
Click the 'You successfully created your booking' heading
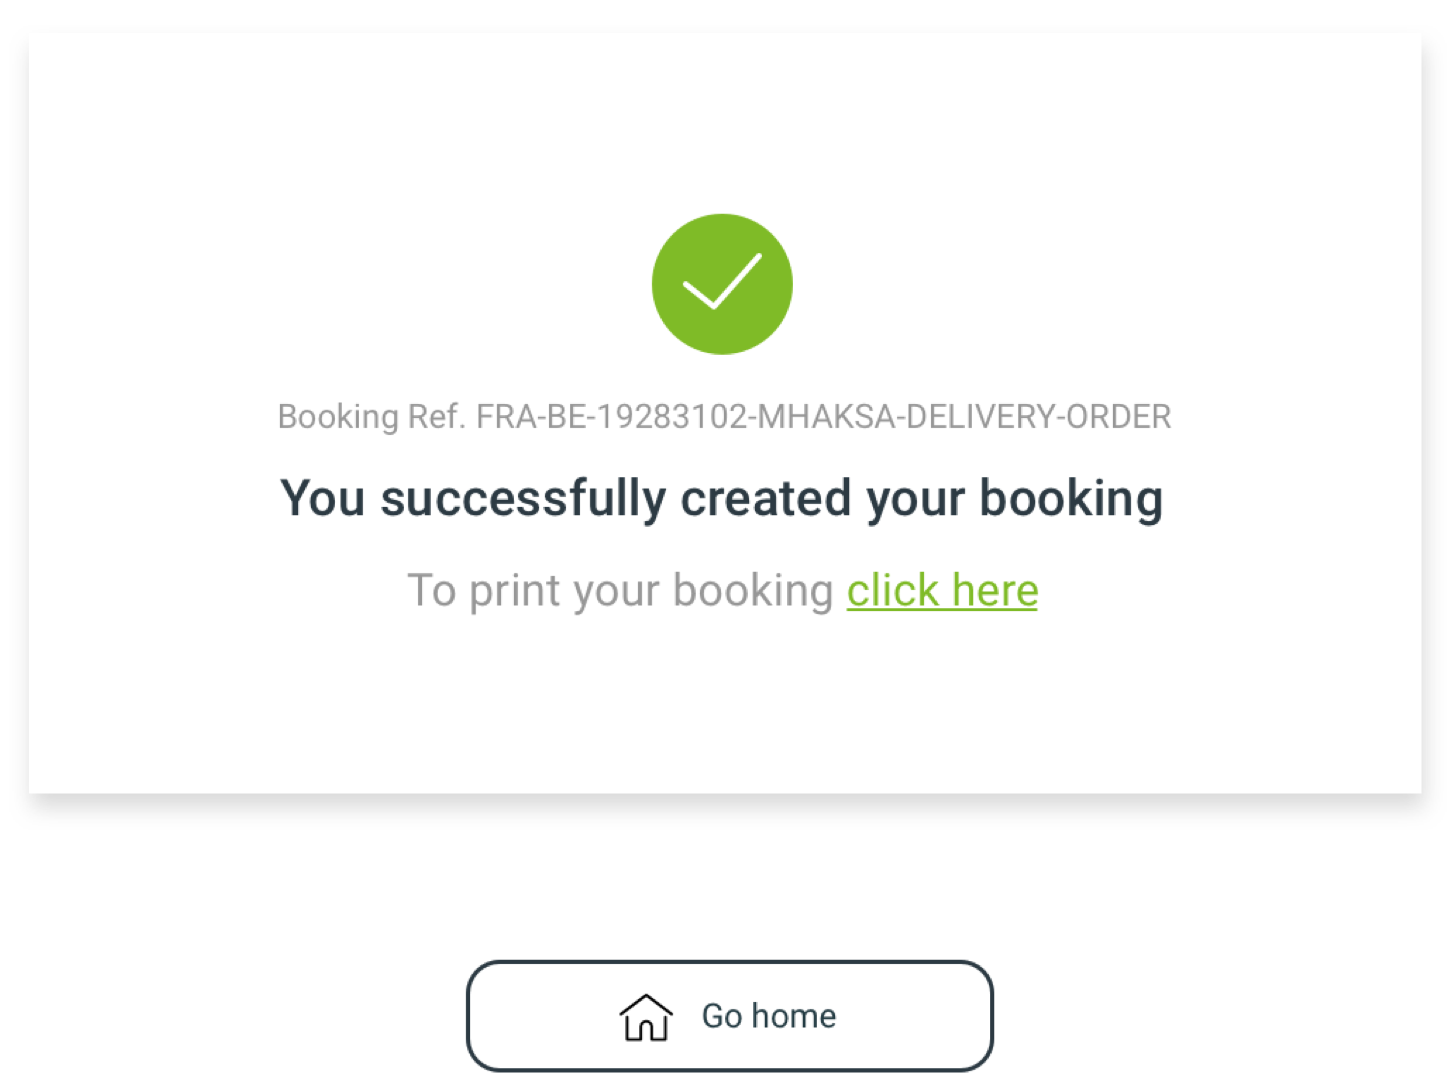pyautogui.click(x=721, y=498)
